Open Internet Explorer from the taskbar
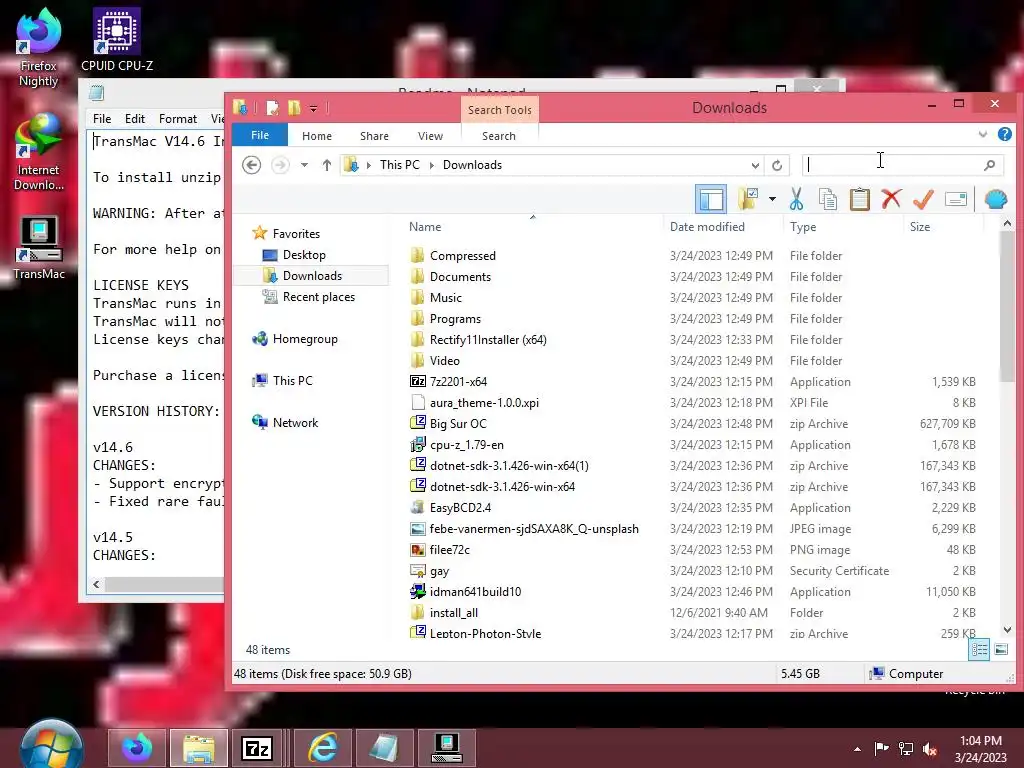 click(x=323, y=748)
